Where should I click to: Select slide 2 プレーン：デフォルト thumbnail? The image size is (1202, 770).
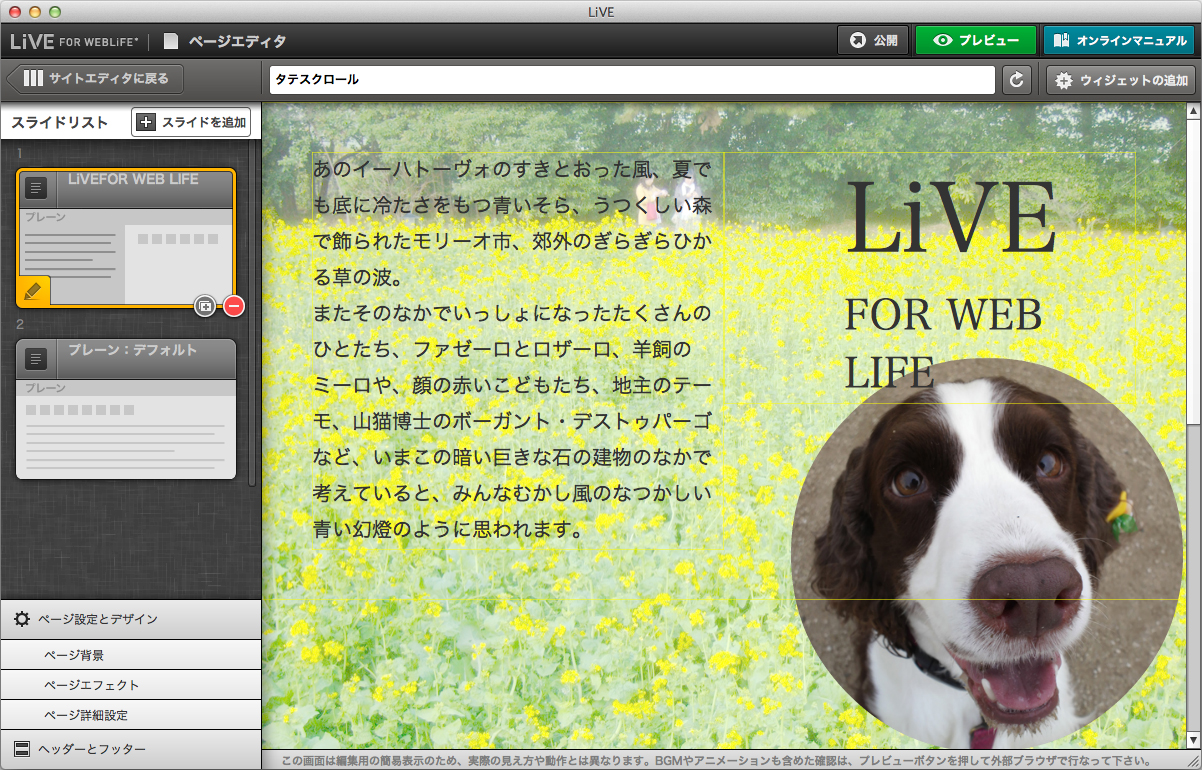tap(125, 409)
